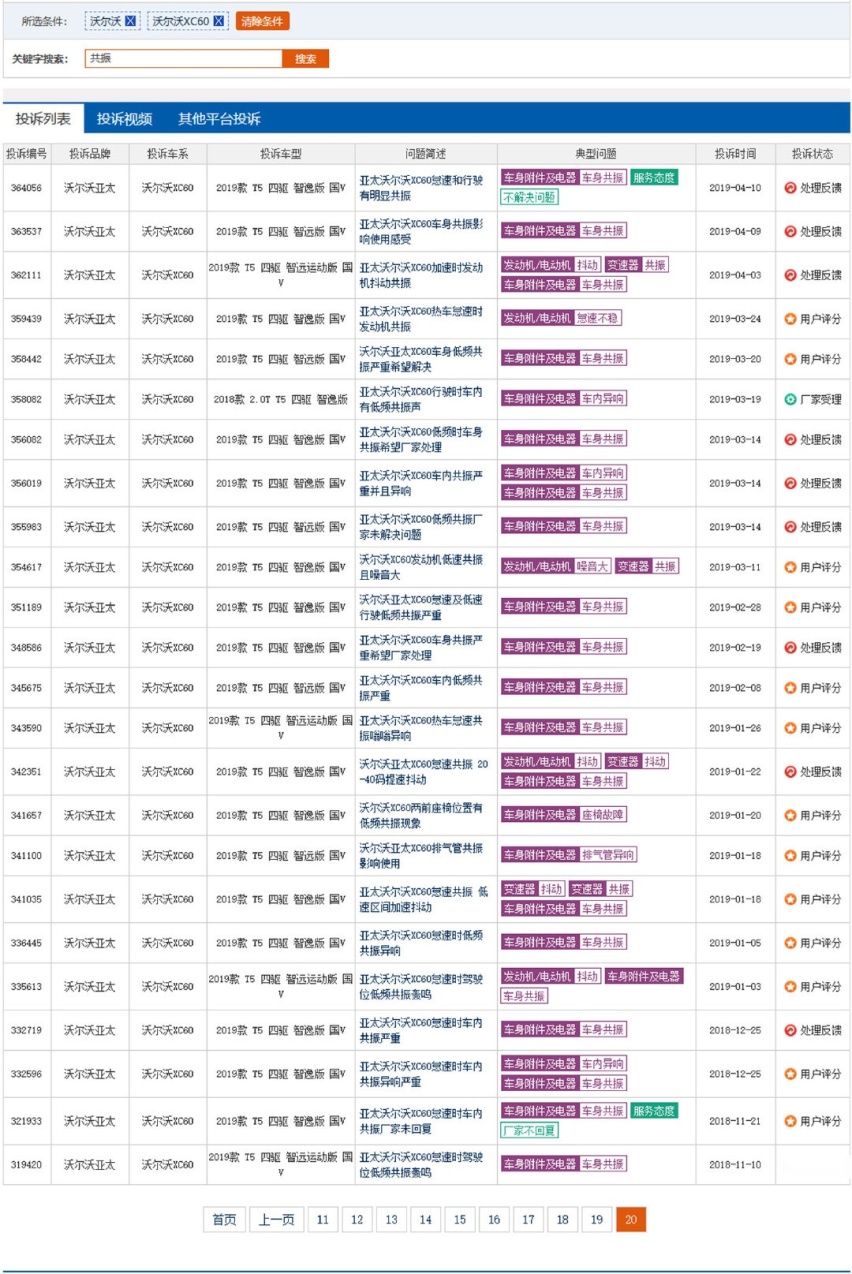Click the 用户评分 status text for complaint 321933

coord(820,1121)
